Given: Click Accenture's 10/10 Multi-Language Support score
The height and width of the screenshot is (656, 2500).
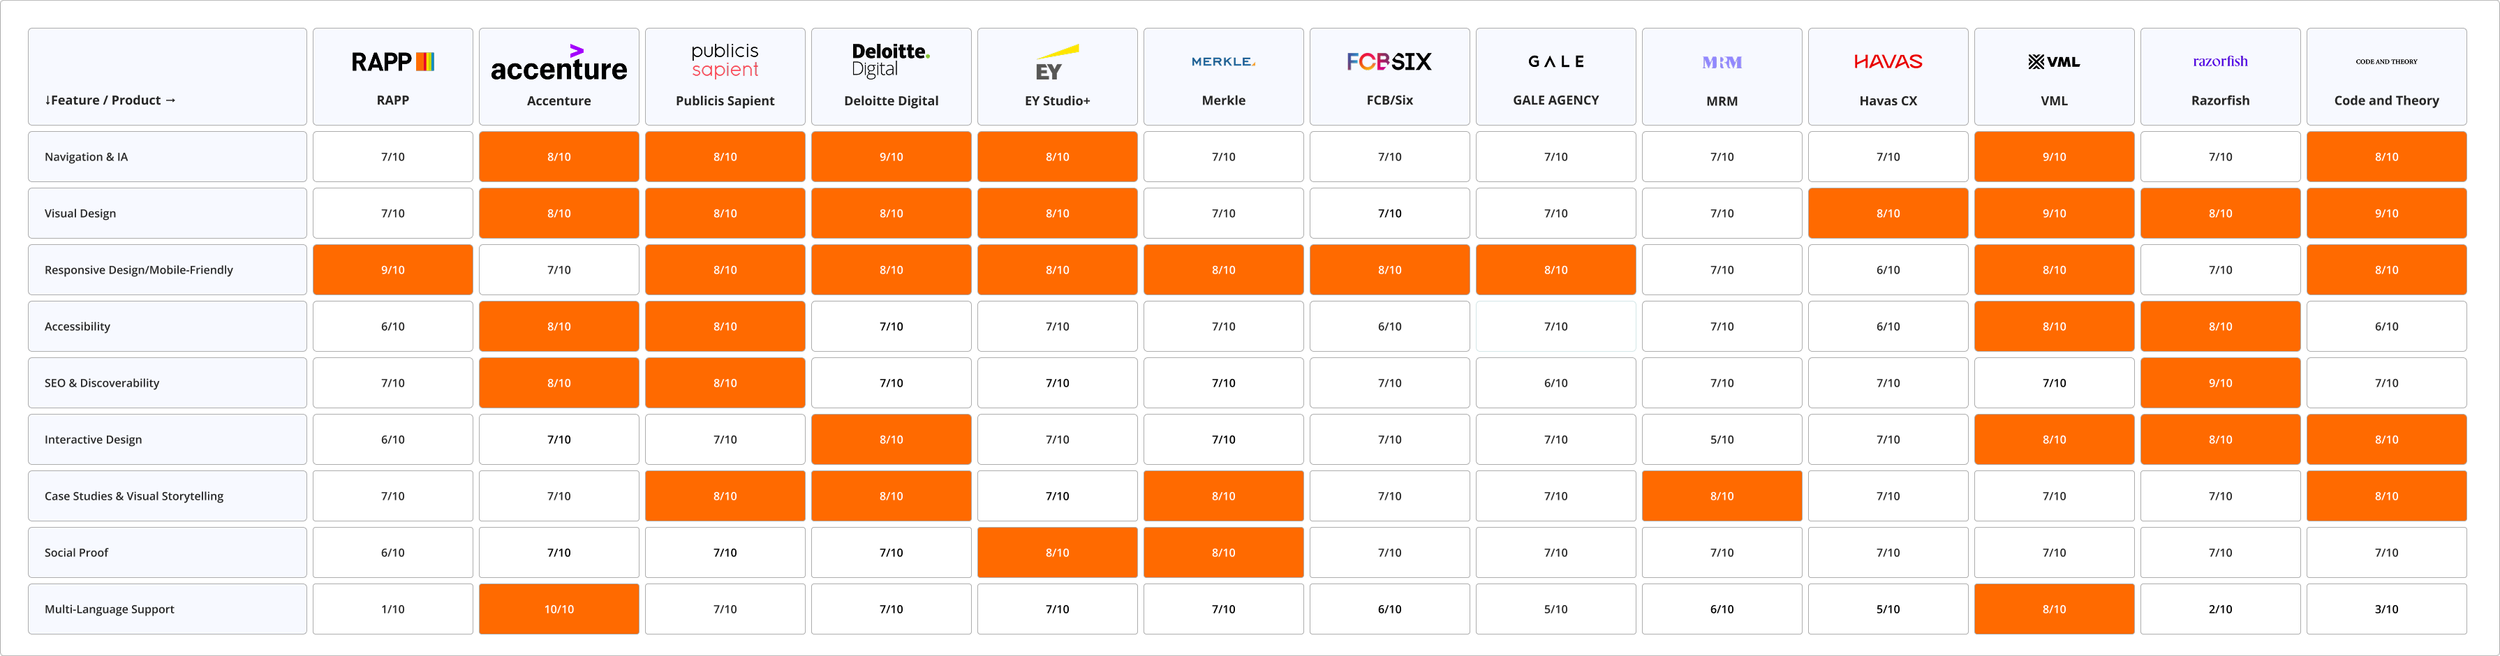Looking at the screenshot, I should click(x=559, y=609).
